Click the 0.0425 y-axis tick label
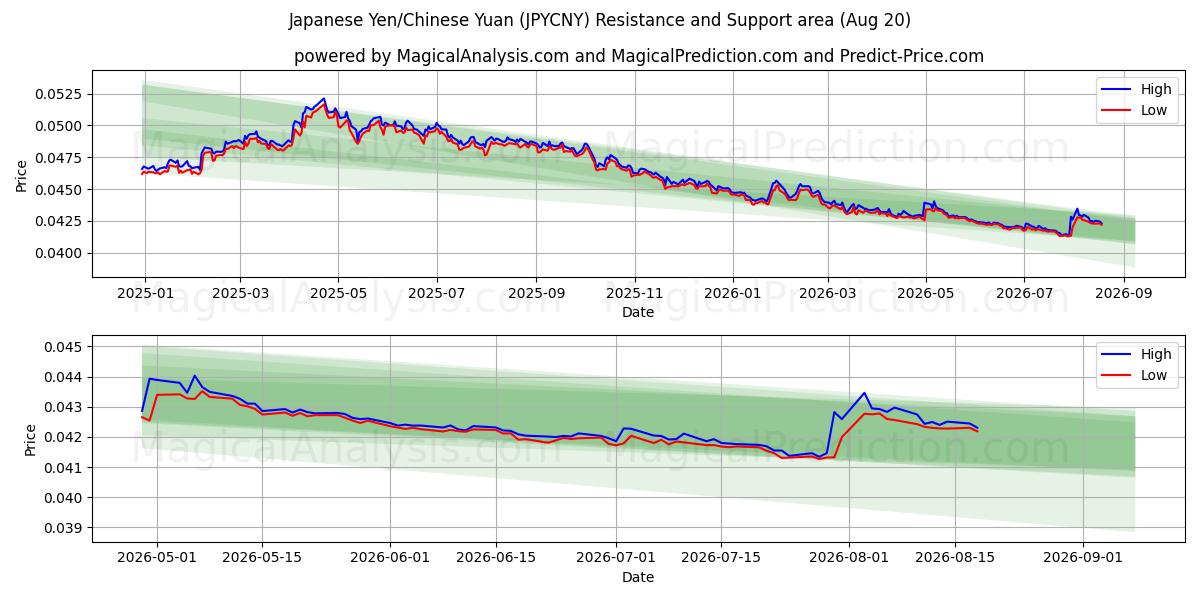This screenshot has height=600, width=1200. [61, 221]
